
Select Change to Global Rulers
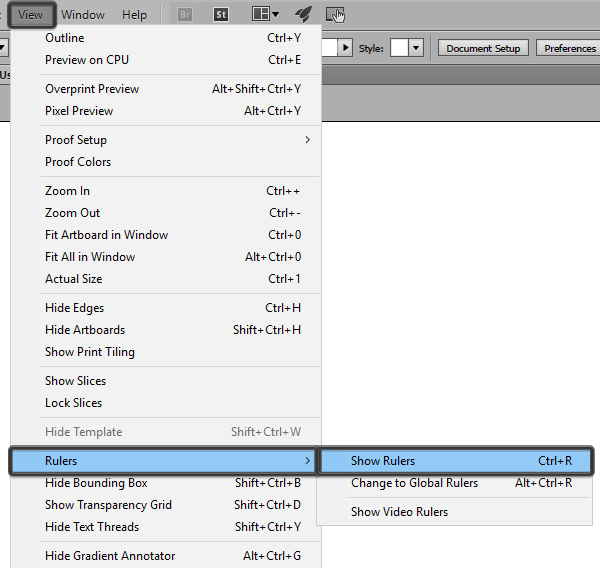click(456, 483)
